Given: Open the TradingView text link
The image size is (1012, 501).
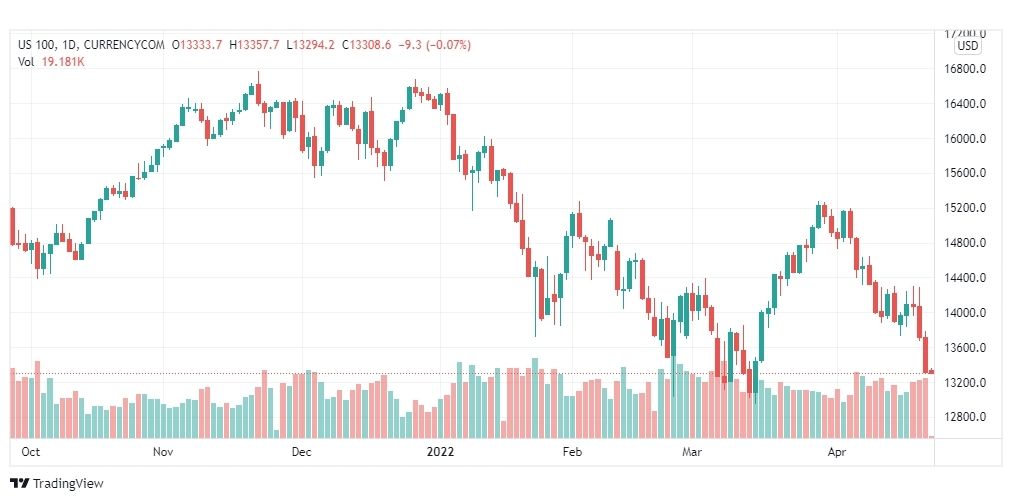Looking at the screenshot, I should click(68, 483).
